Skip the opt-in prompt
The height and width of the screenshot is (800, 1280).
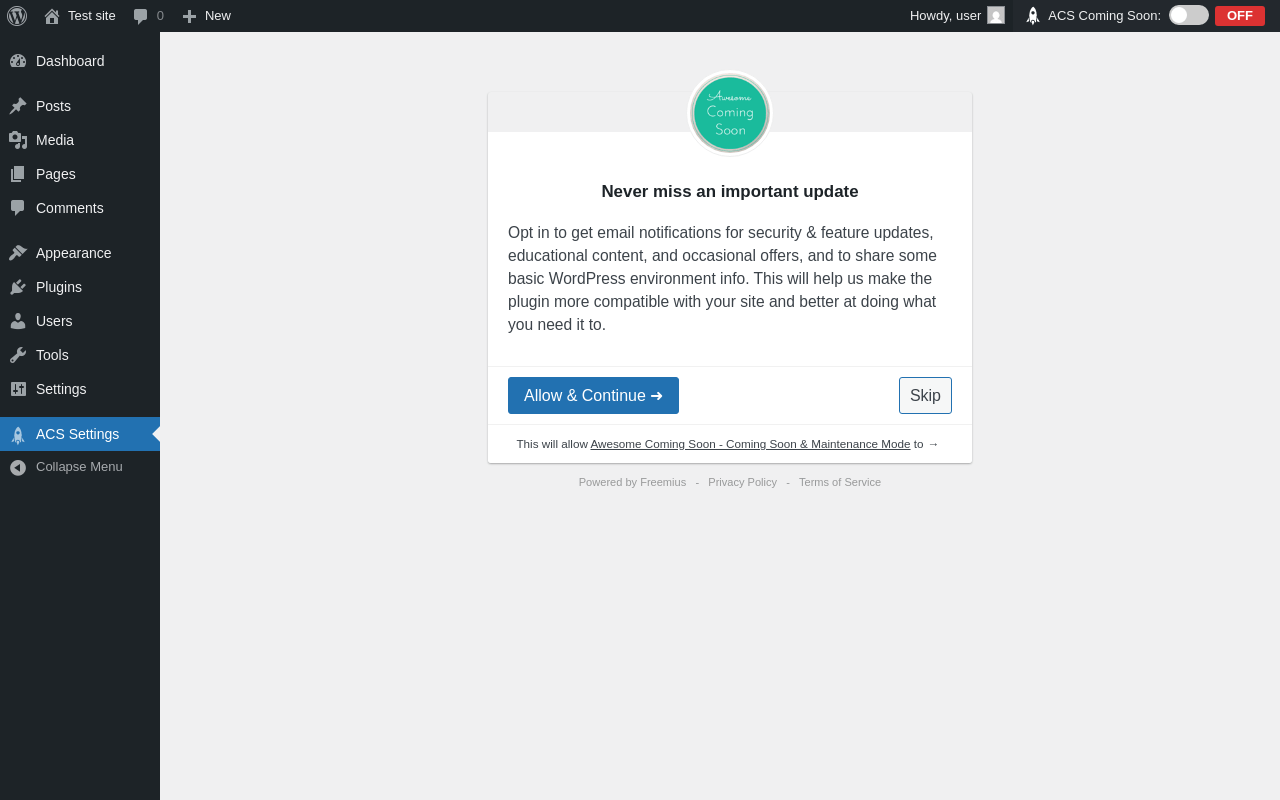[925, 395]
